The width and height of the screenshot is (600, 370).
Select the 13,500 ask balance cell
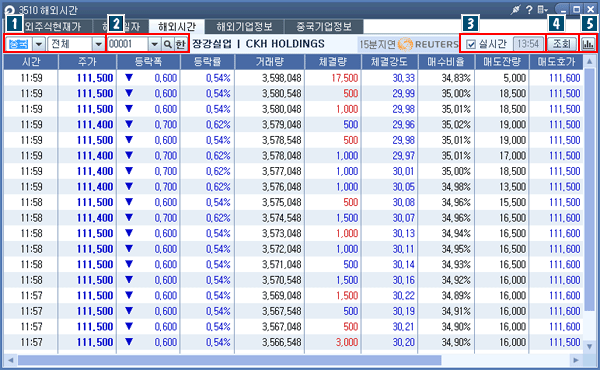pos(502,187)
